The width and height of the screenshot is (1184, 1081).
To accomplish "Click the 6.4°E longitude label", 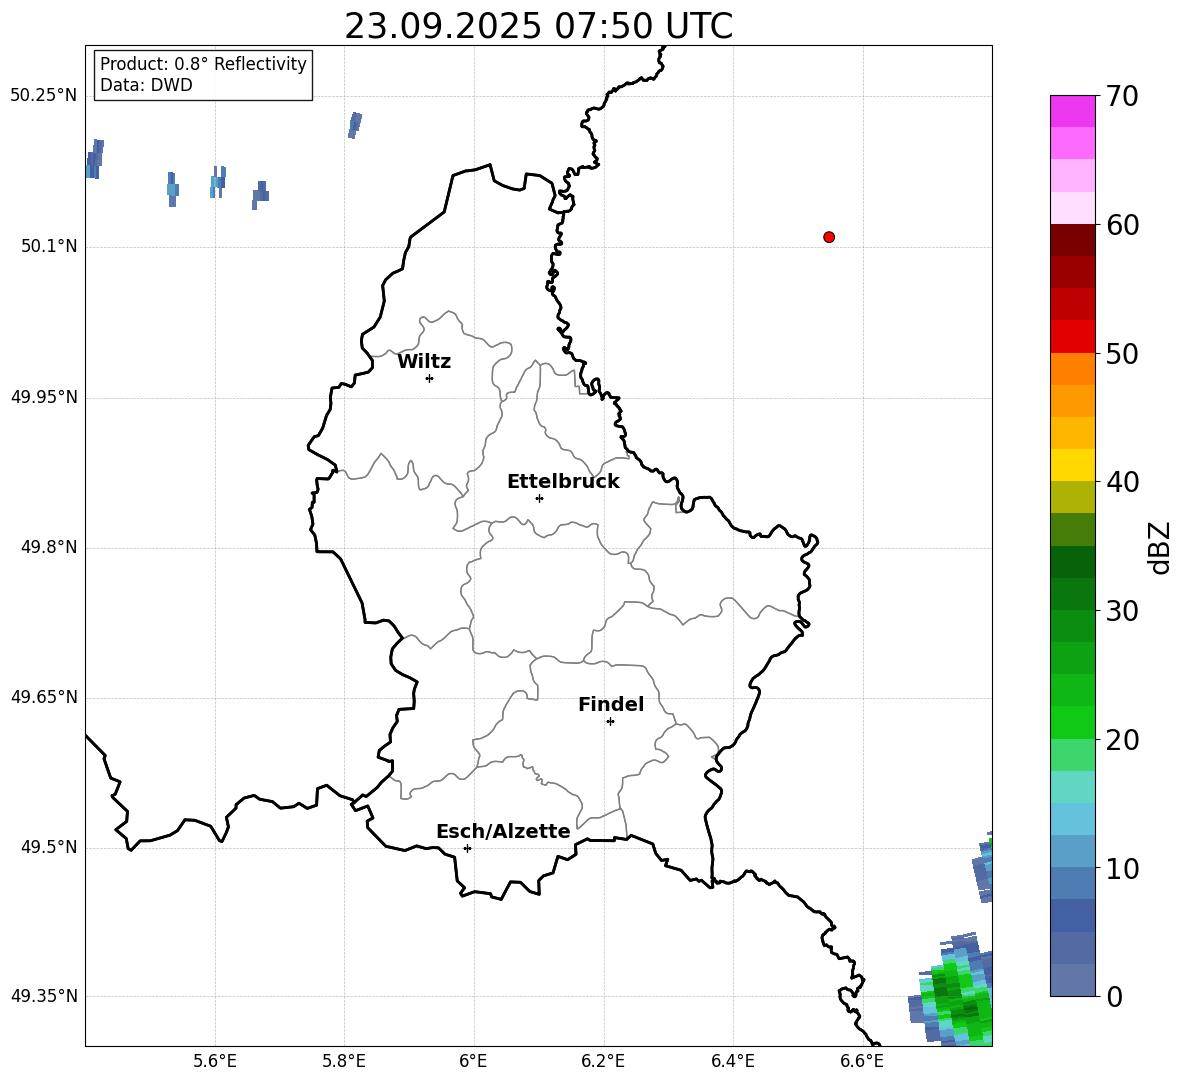I will (732, 1061).
